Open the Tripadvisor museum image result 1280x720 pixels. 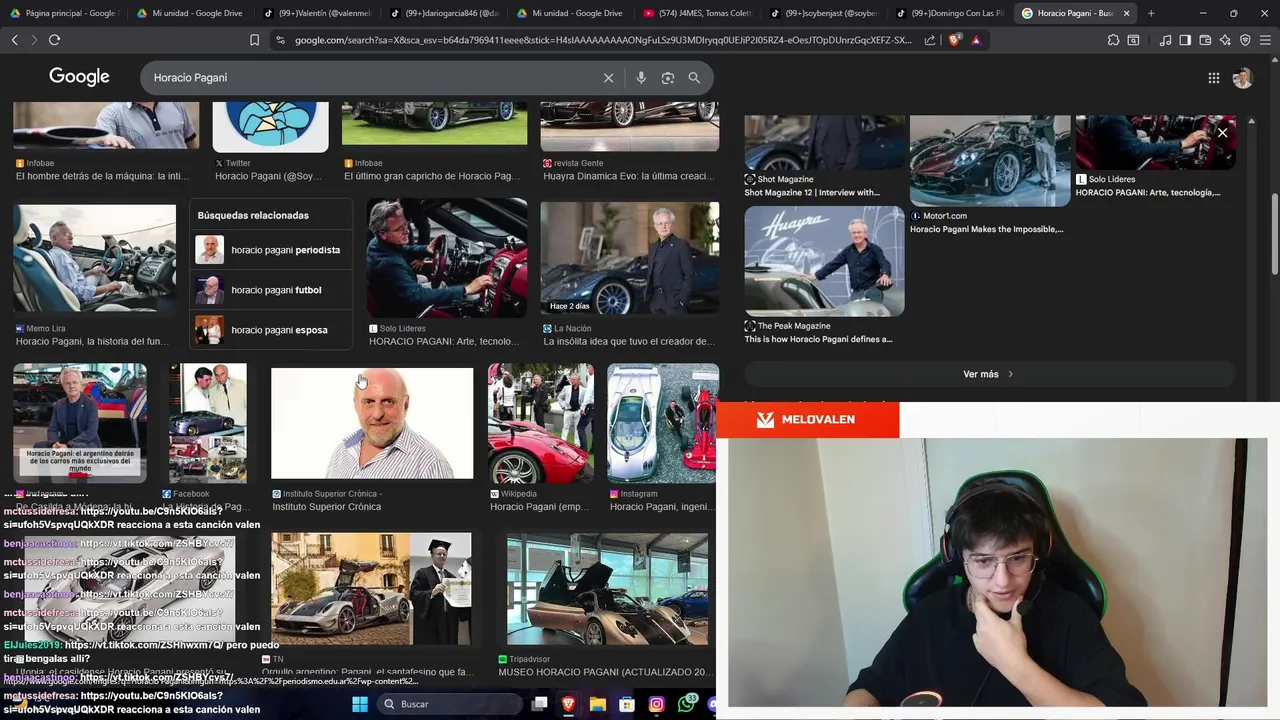point(607,589)
